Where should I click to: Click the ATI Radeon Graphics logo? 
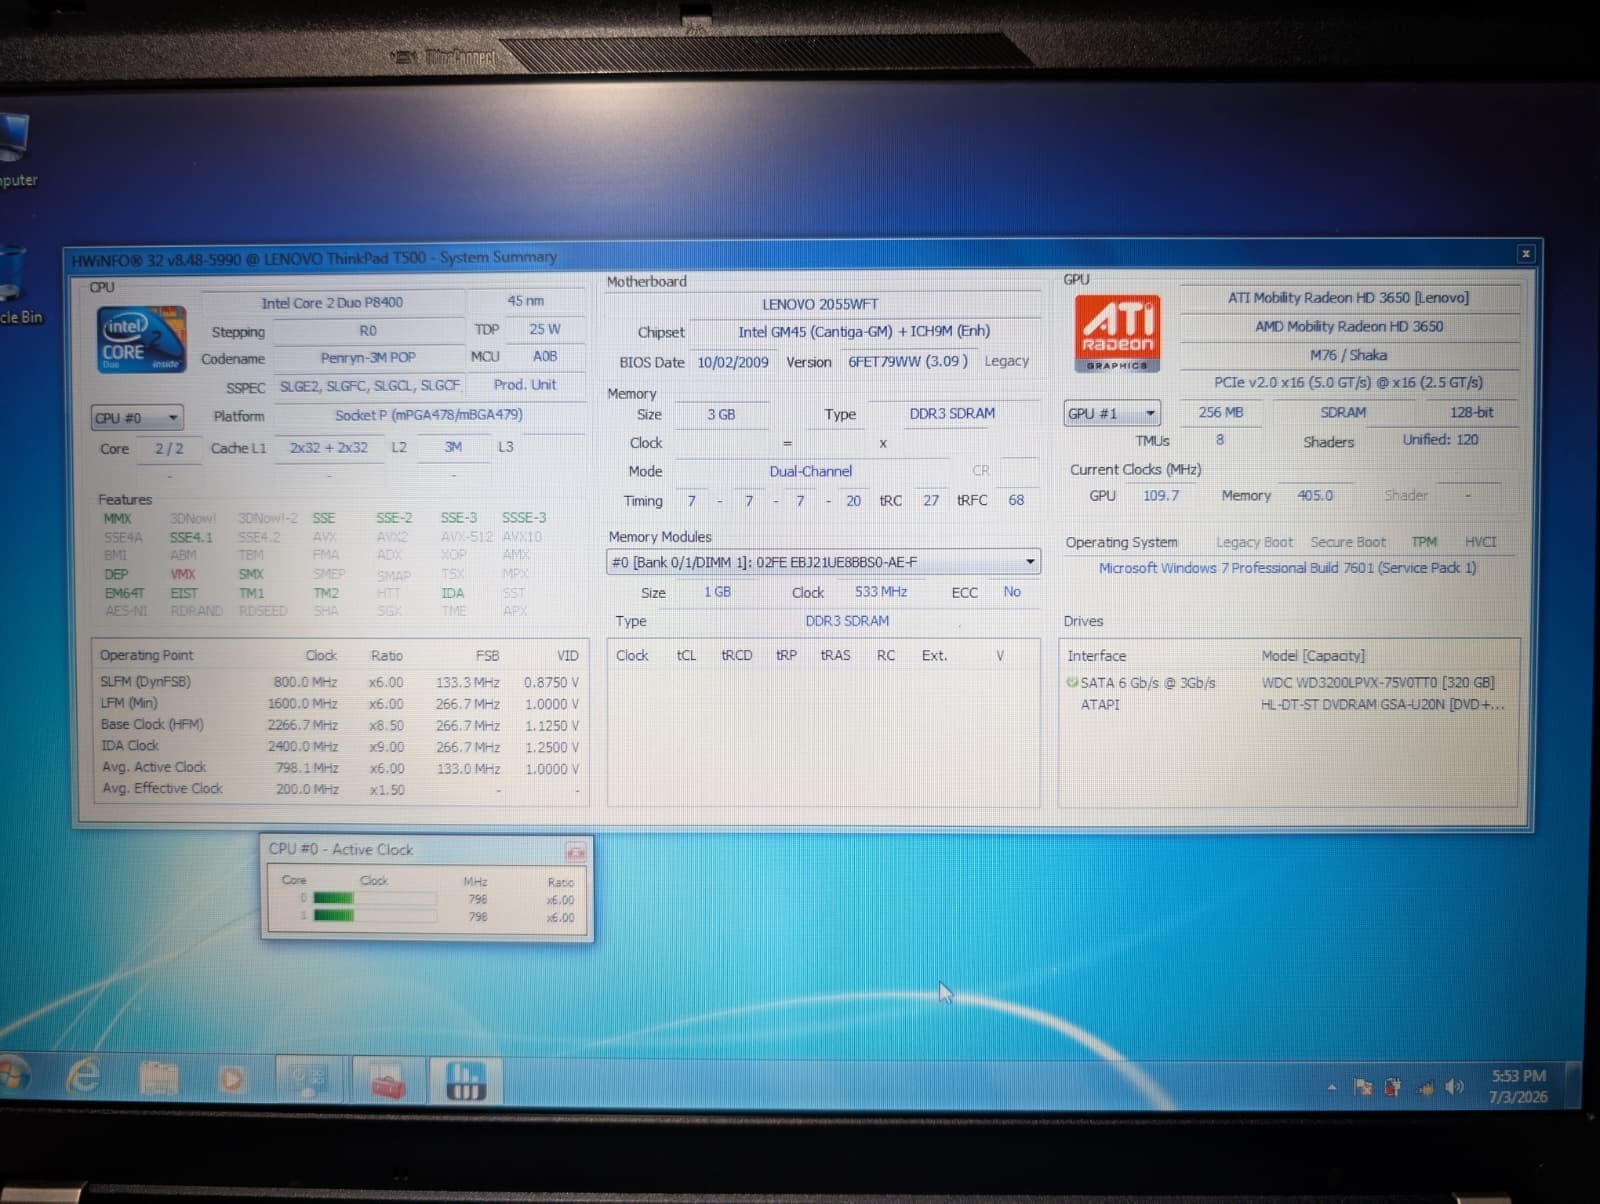1117,333
